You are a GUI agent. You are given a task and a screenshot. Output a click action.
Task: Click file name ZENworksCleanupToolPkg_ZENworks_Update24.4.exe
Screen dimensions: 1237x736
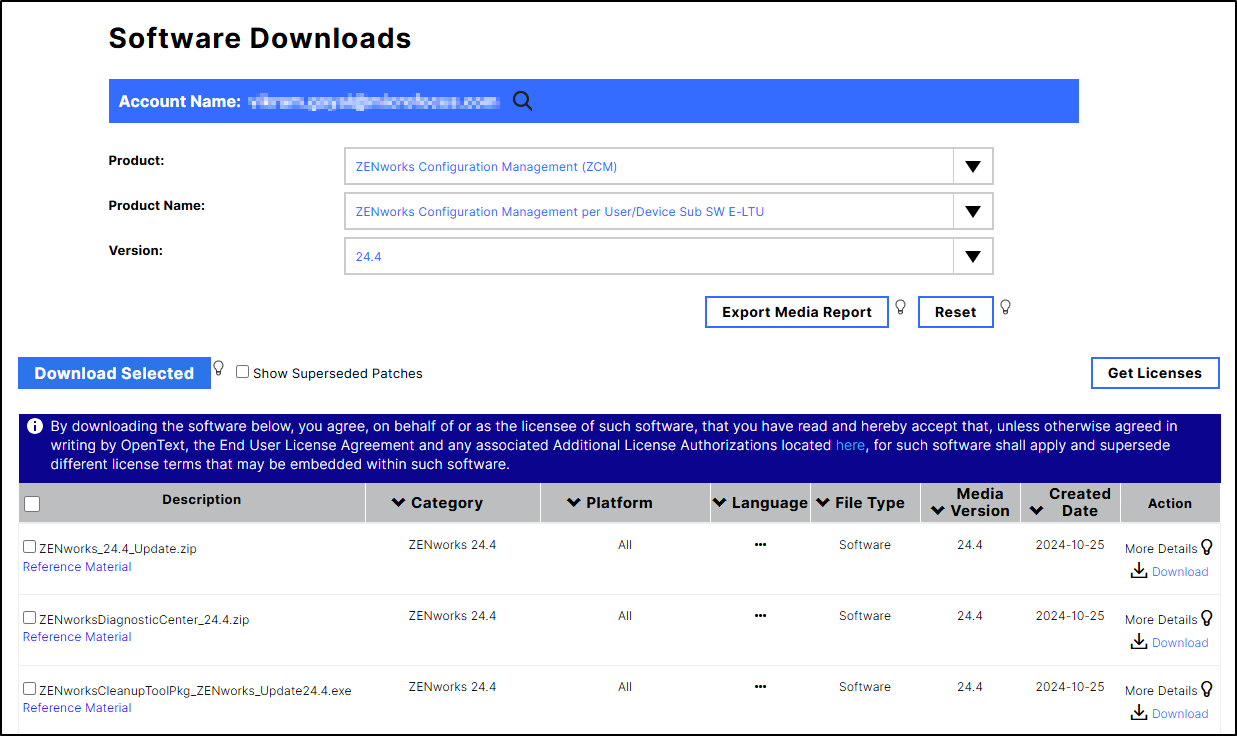[x=195, y=691]
